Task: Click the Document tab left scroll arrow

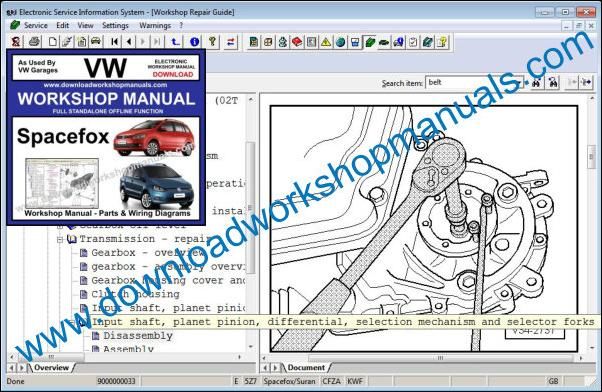Action: coord(265,368)
